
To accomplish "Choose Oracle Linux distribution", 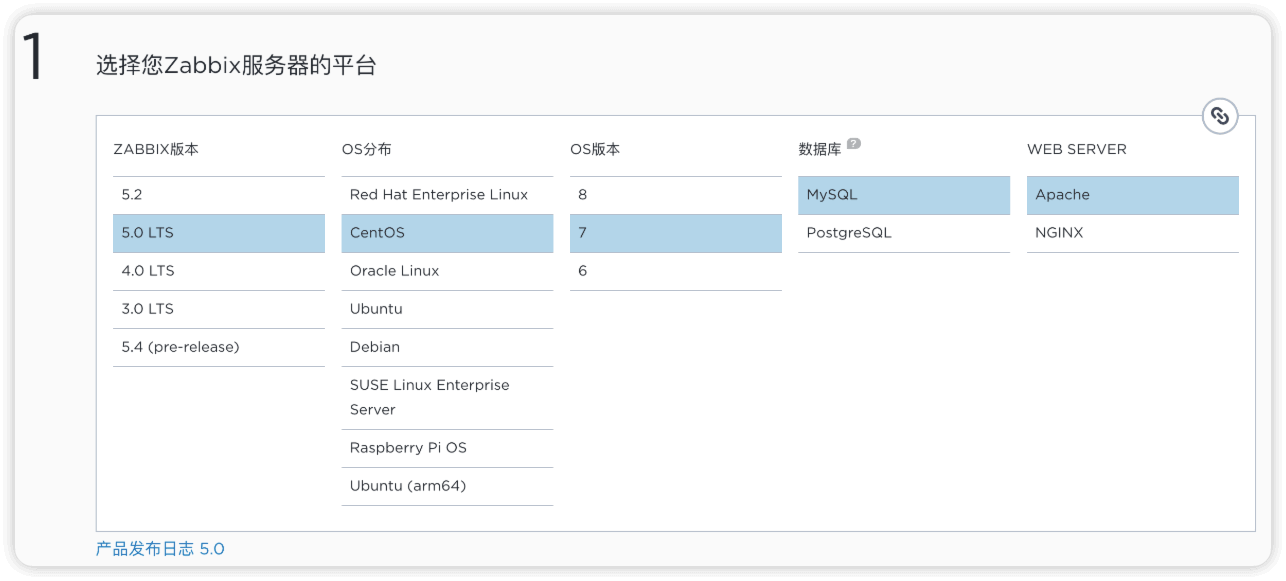I will click(447, 271).
